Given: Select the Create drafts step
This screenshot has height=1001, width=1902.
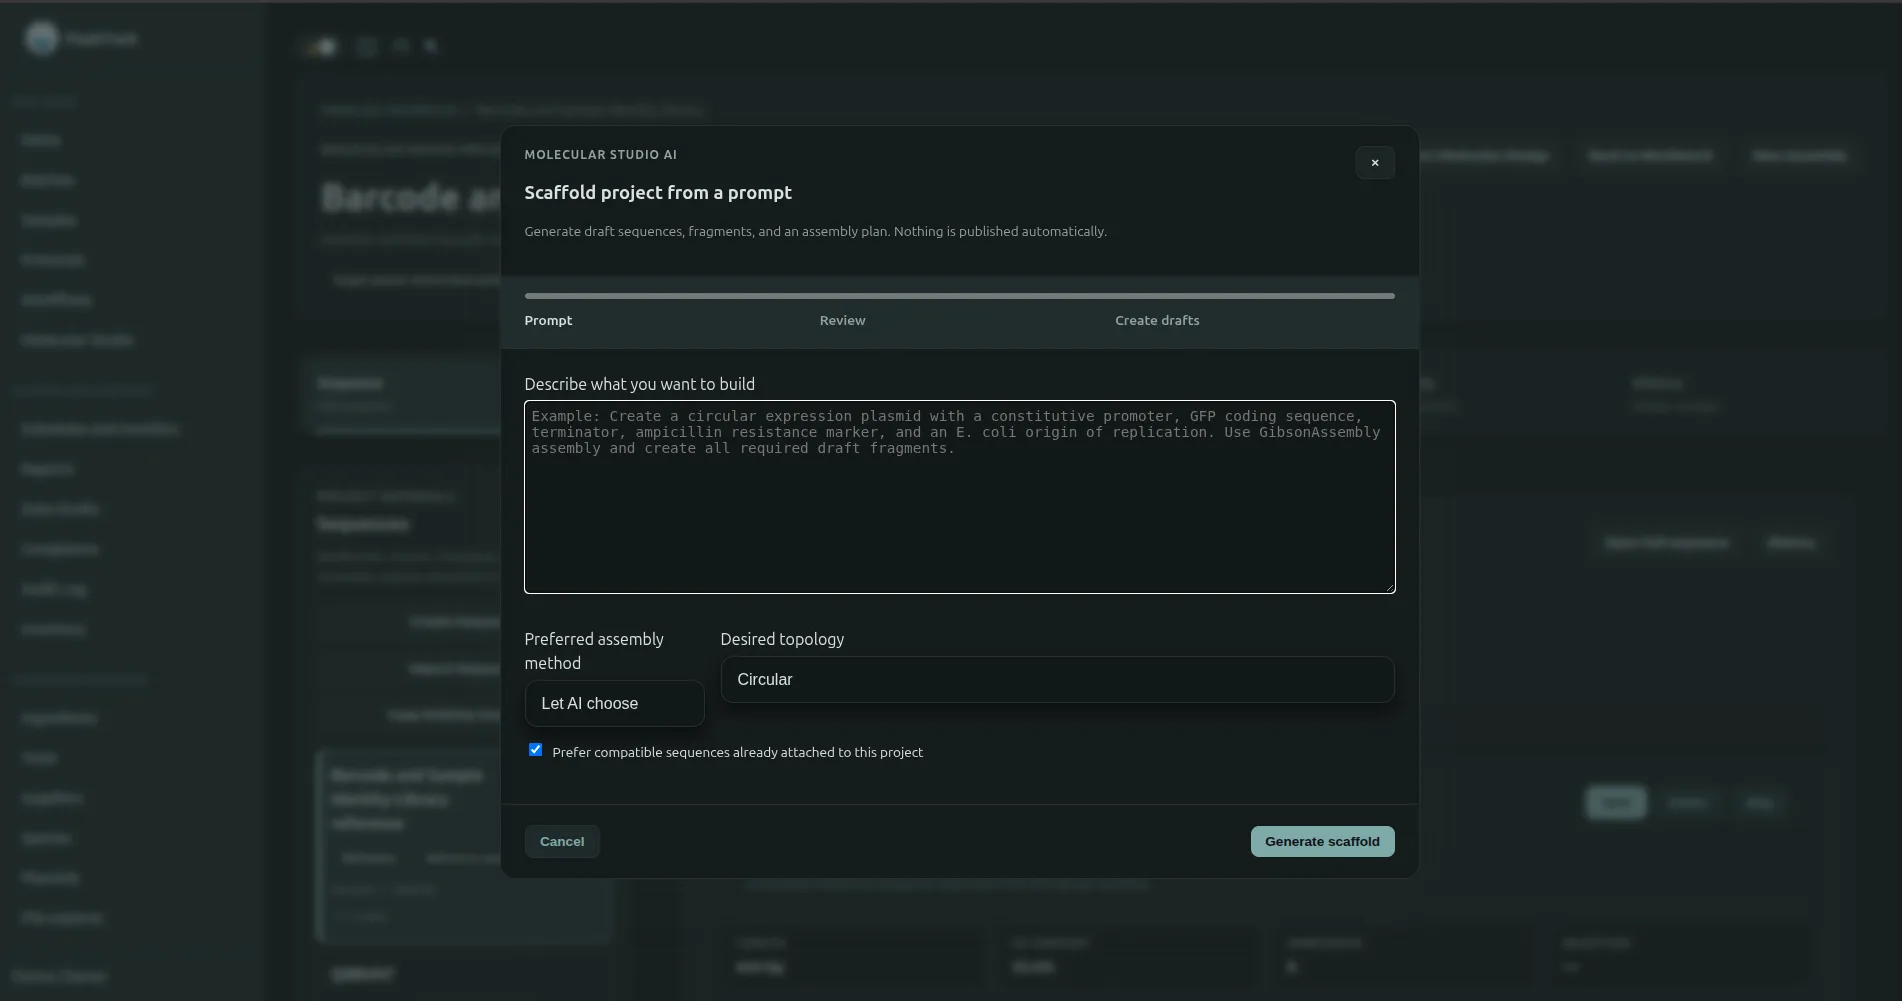Looking at the screenshot, I should pos(1157,321).
